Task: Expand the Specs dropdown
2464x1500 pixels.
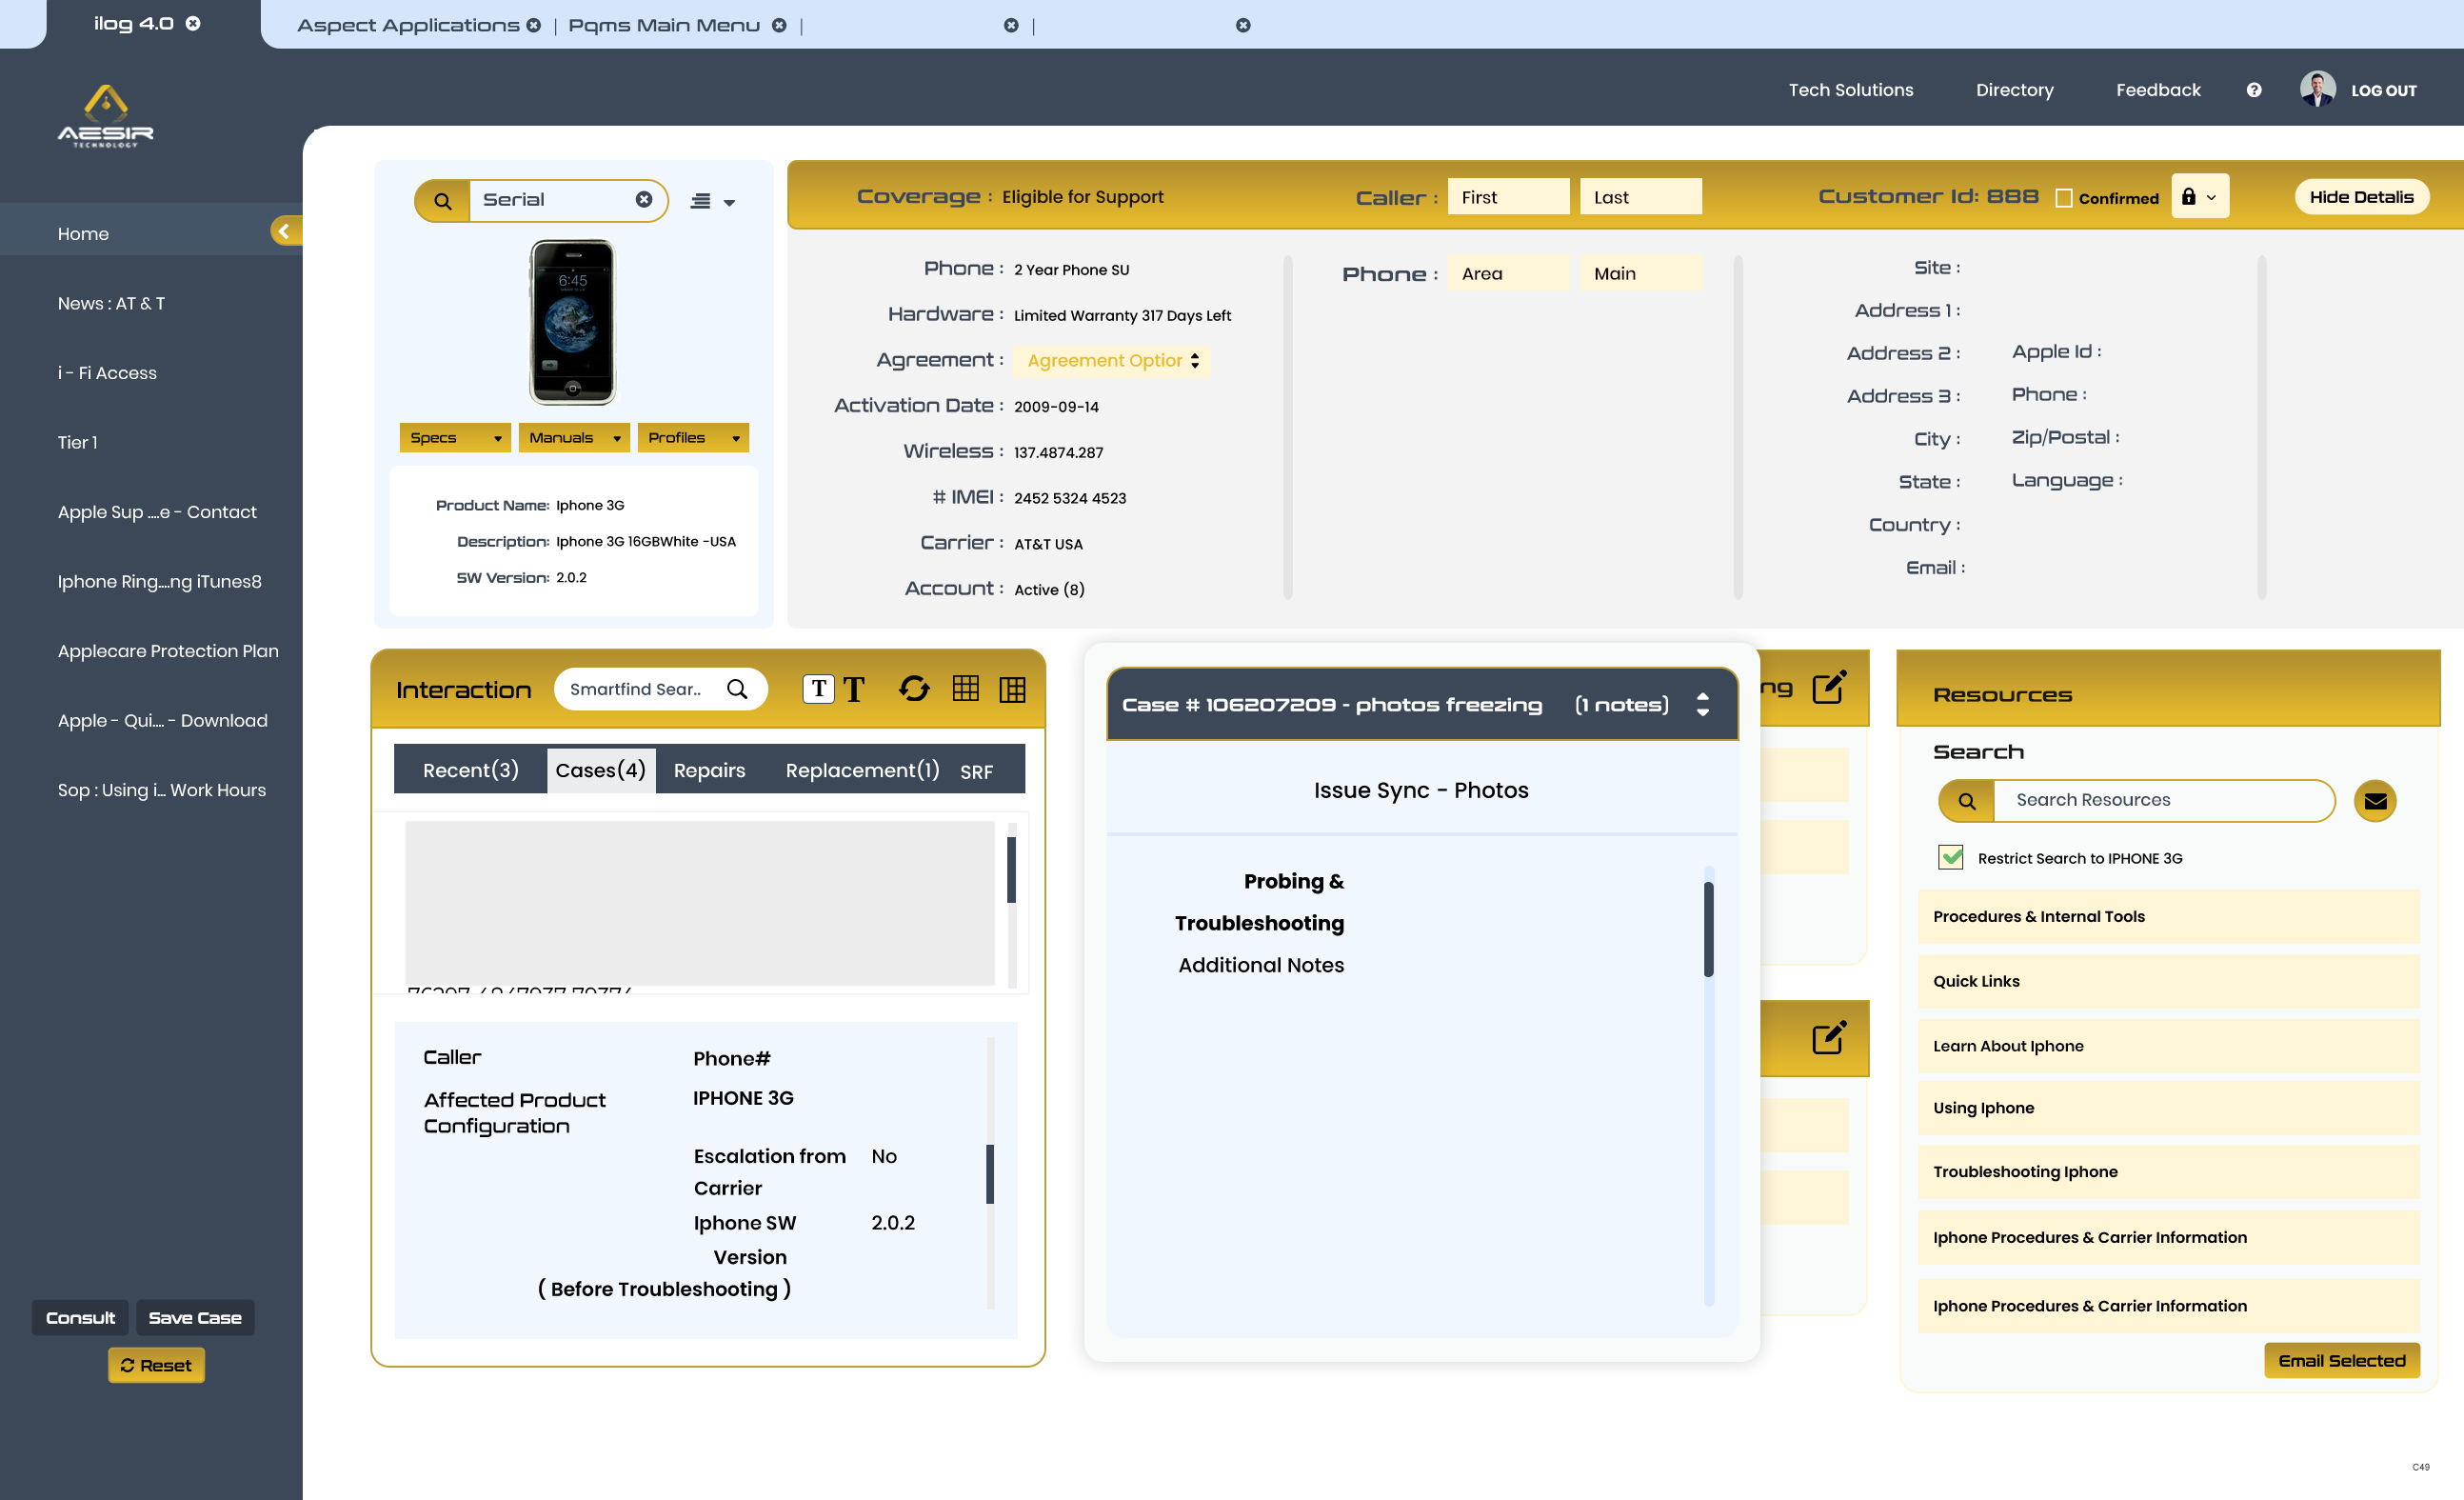Action: click(x=454, y=438)
